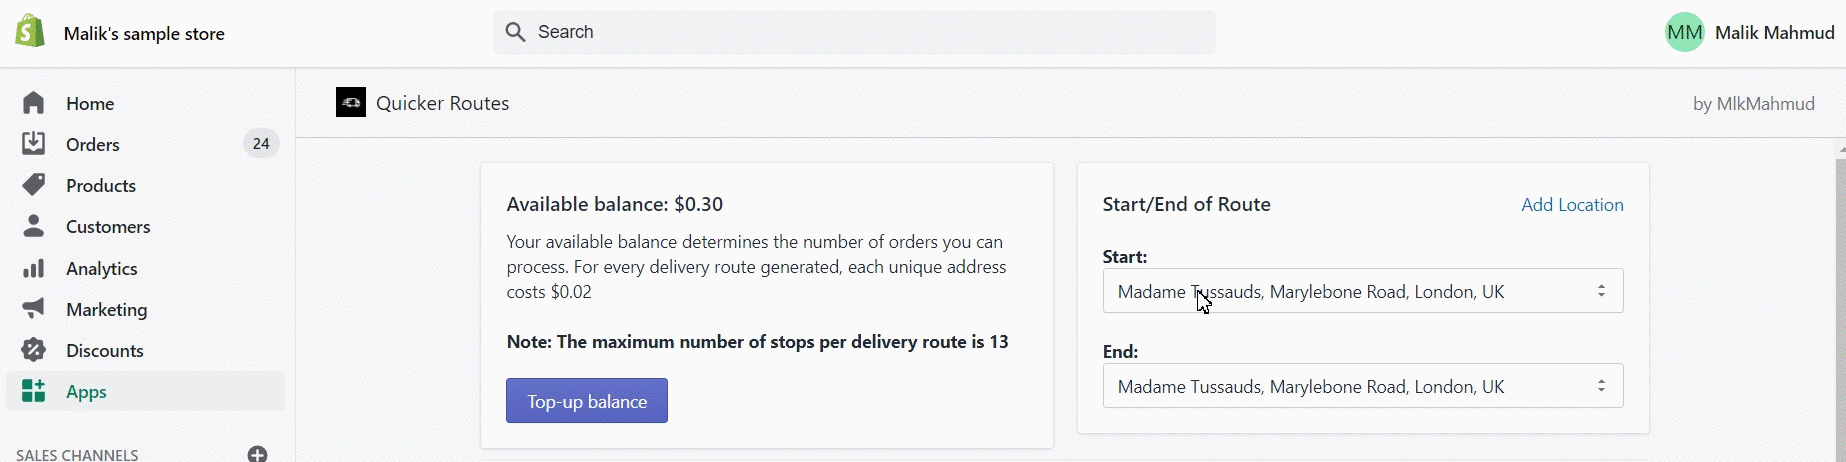Image resolution: width=1846 pixels, height=462 pixels.
Task: Click the Top-up balance button
Action: 587,401
